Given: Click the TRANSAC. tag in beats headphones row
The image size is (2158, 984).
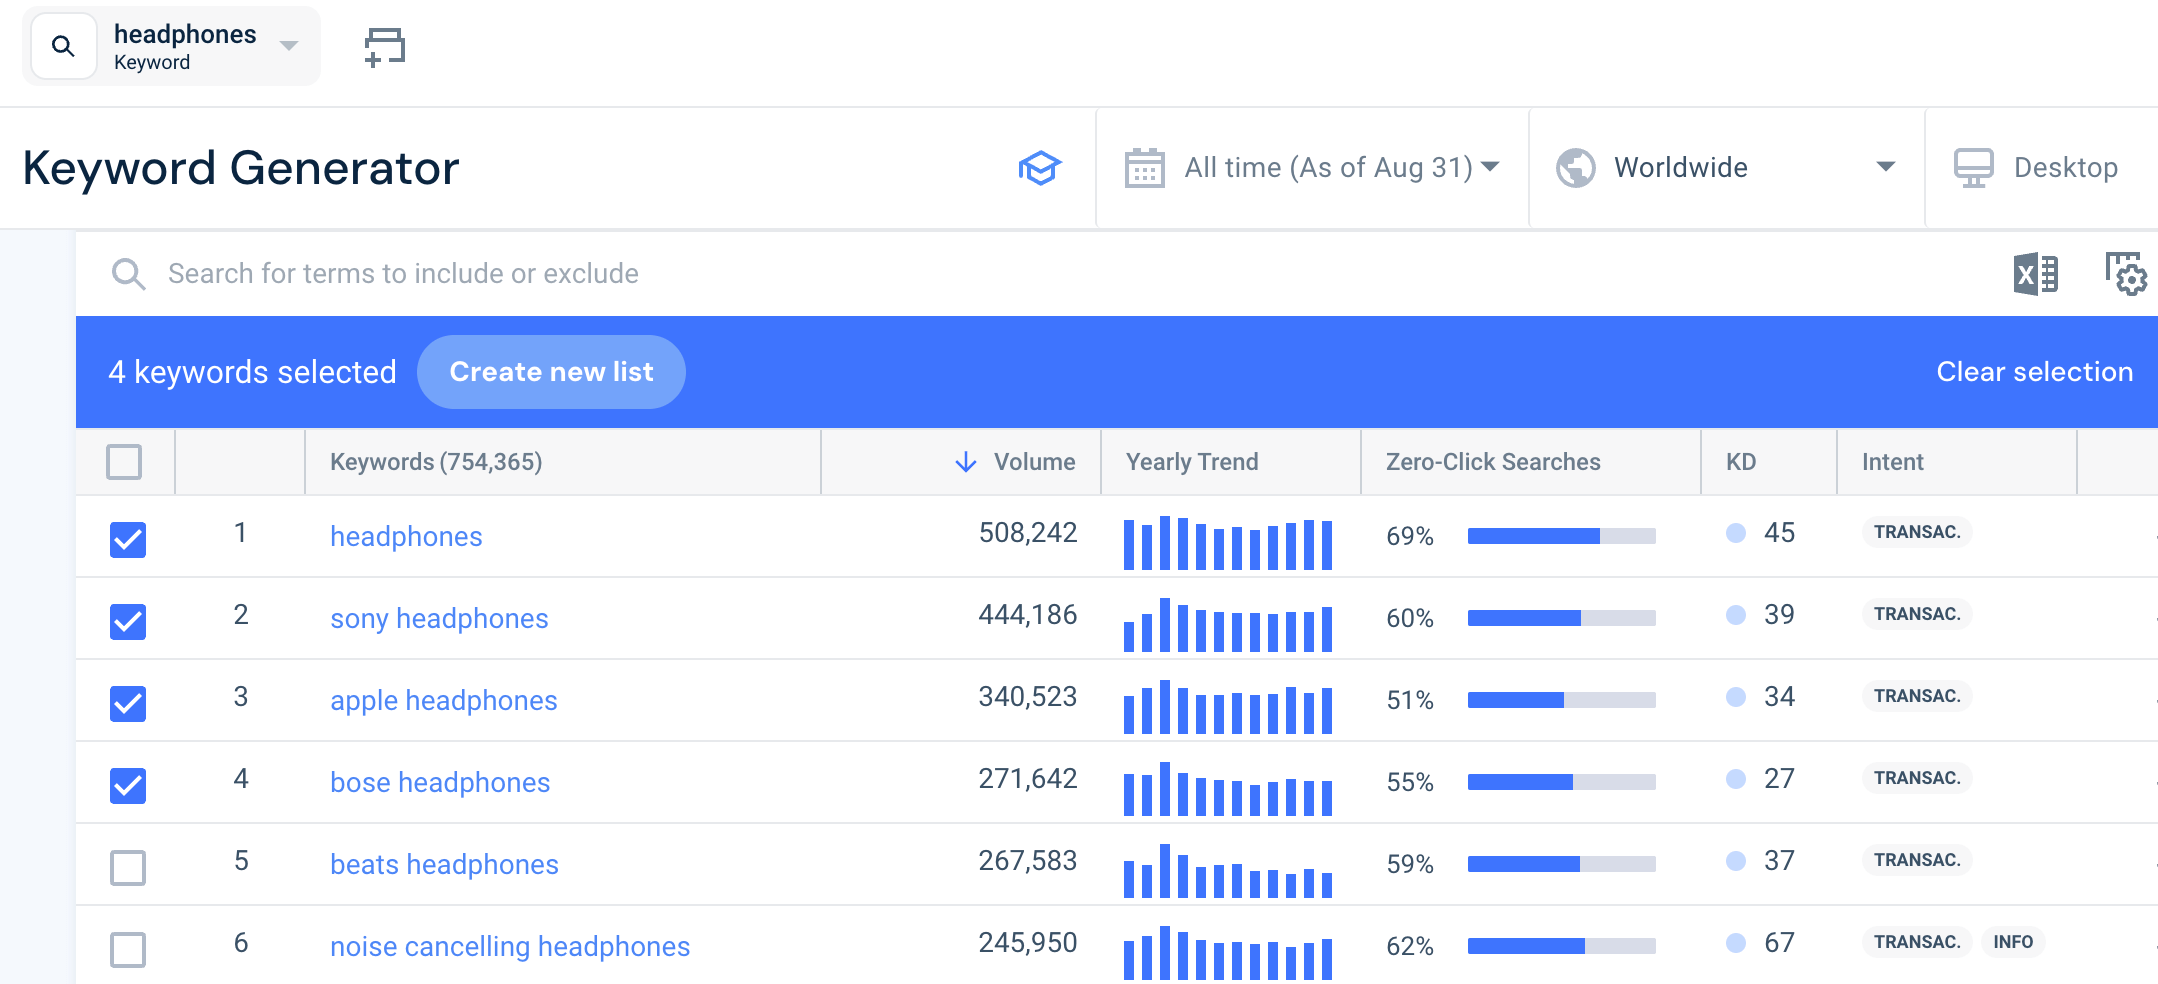Looking at the screenshot, I should click(x=1917, y=860).
